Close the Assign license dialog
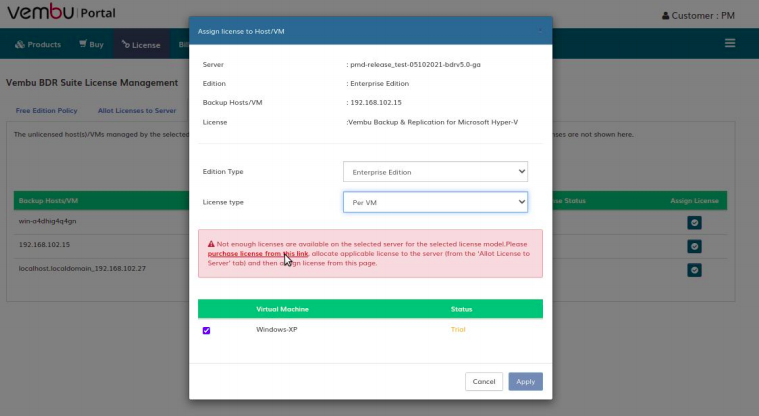759x416 pixels. click(x=540, y=31)
